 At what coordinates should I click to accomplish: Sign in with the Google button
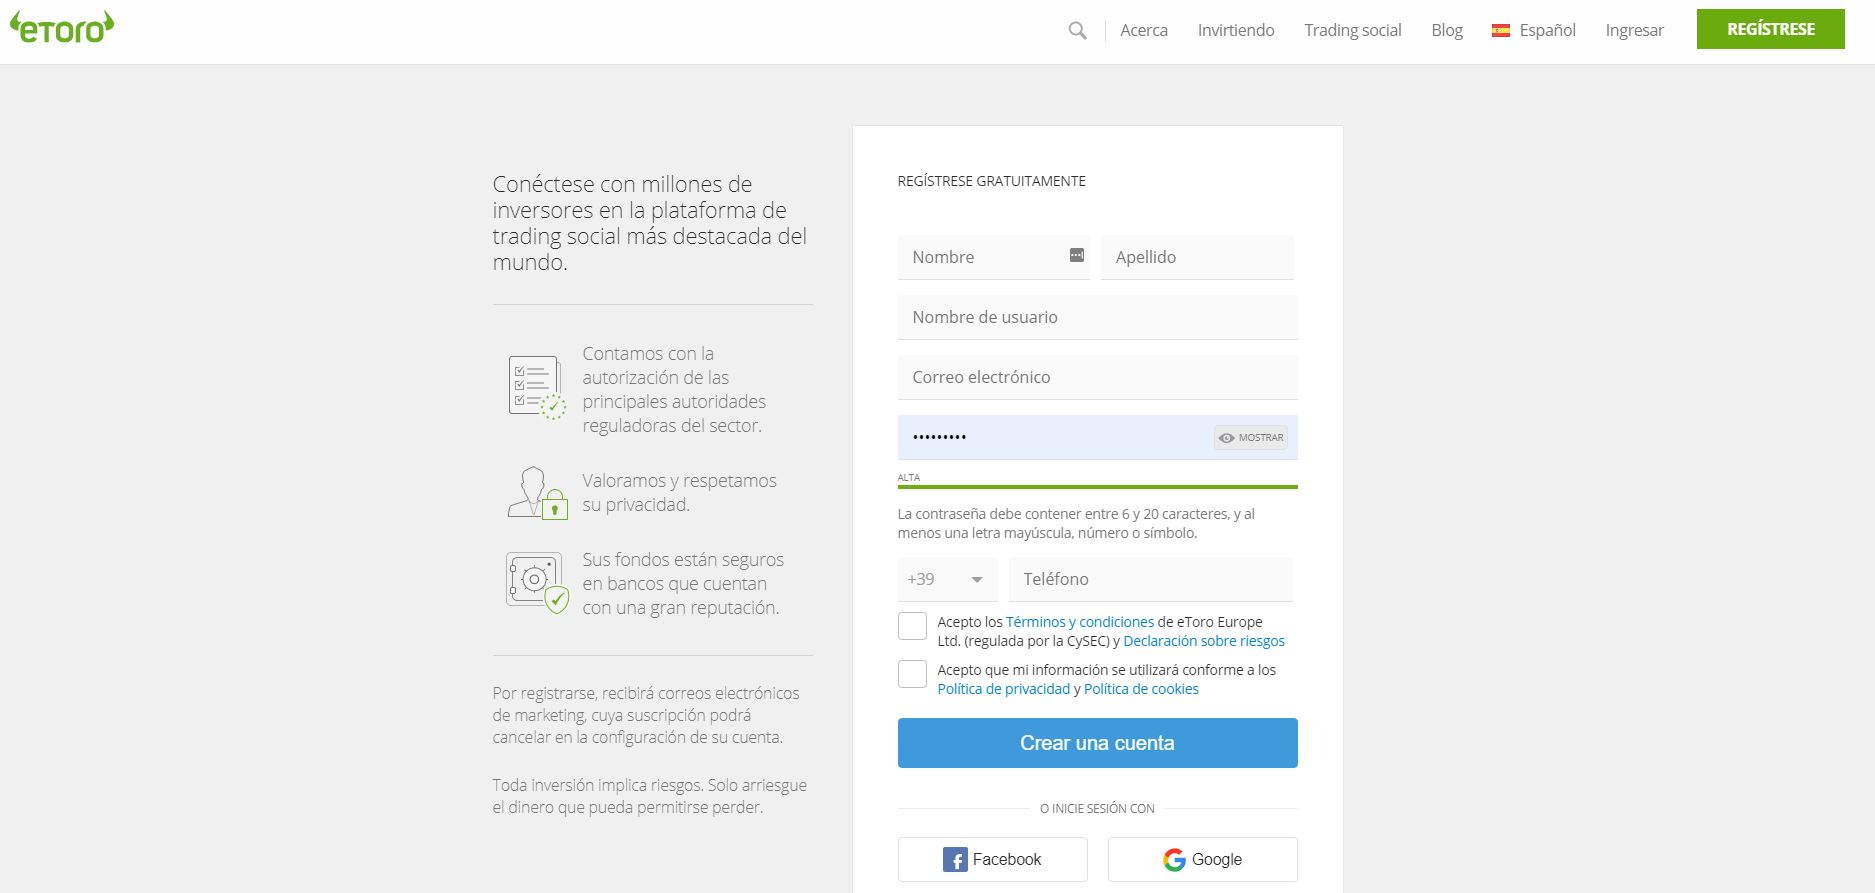1203,860
